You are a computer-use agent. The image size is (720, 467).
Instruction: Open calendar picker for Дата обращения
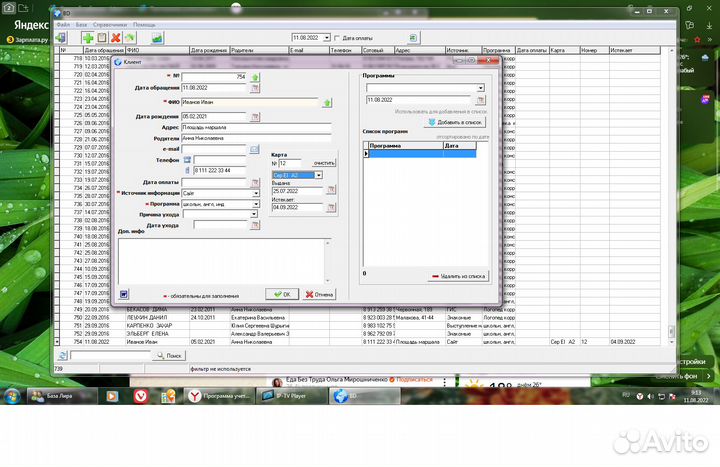(x=254, y=88)
